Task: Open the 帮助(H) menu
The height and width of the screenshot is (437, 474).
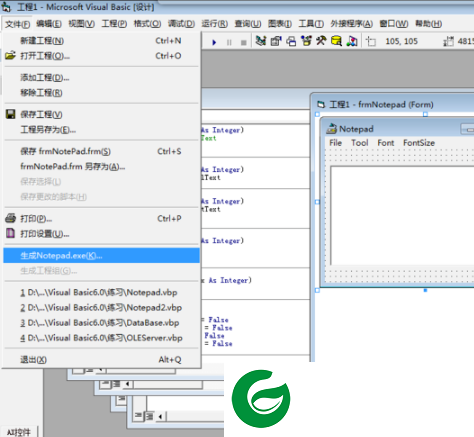Action: pos(428,24)
